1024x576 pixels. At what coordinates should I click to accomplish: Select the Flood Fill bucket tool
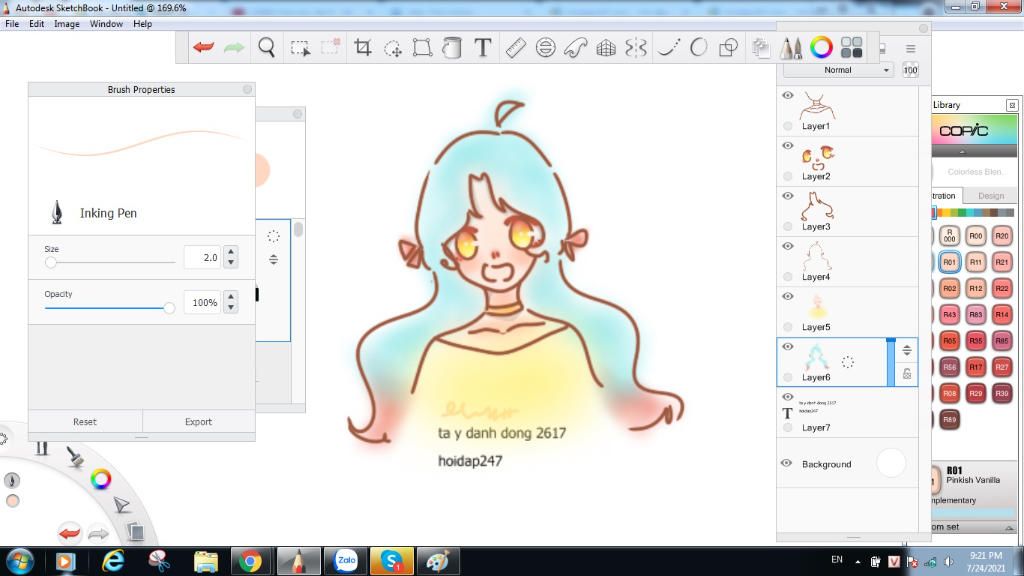(451, 48)
